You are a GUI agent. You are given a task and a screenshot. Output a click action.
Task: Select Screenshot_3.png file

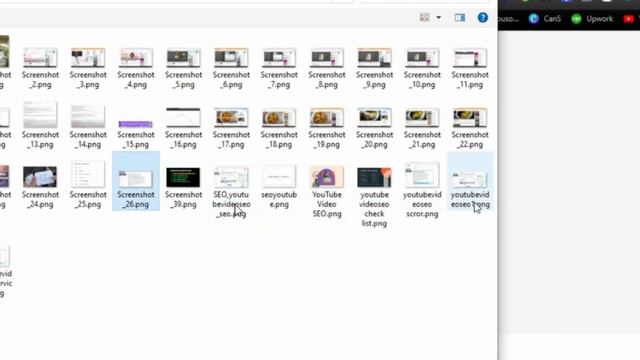(88, 68)
